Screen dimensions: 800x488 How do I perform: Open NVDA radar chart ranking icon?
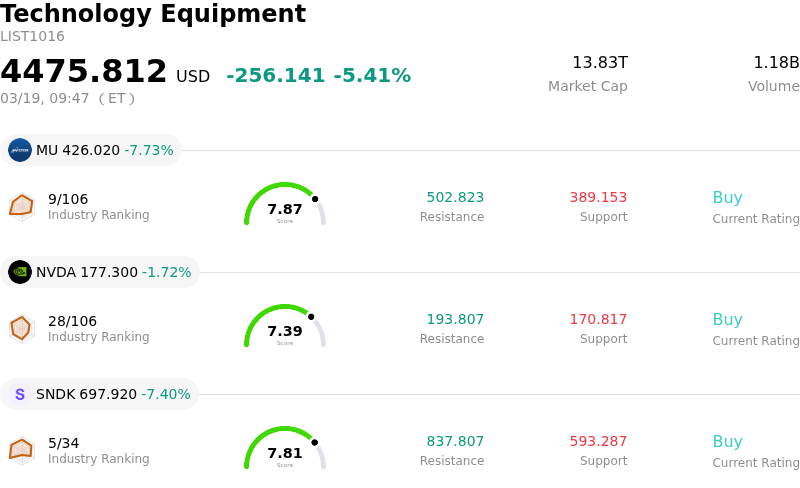point(21,328)
